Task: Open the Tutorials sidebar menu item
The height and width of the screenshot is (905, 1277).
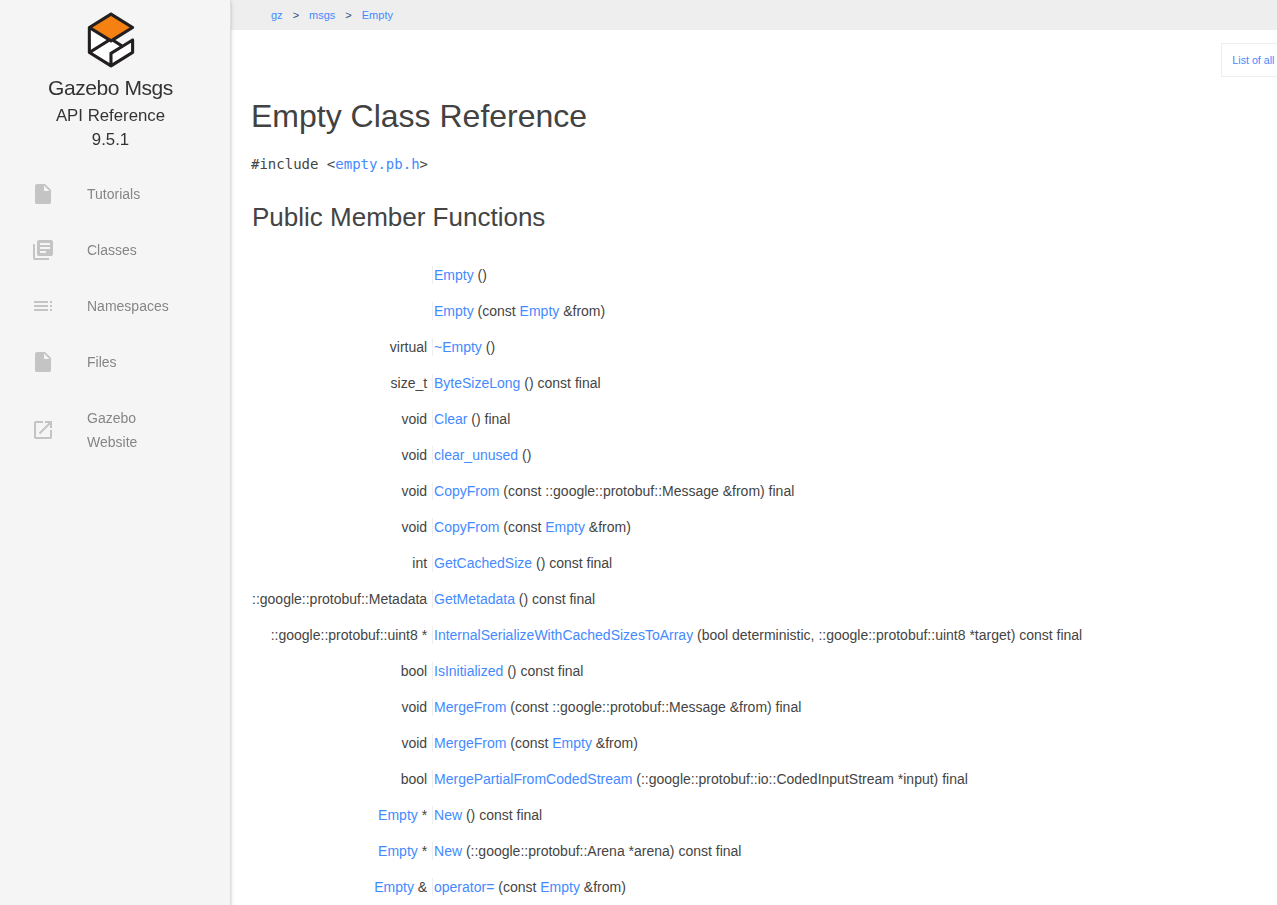Action: point(113,194)
